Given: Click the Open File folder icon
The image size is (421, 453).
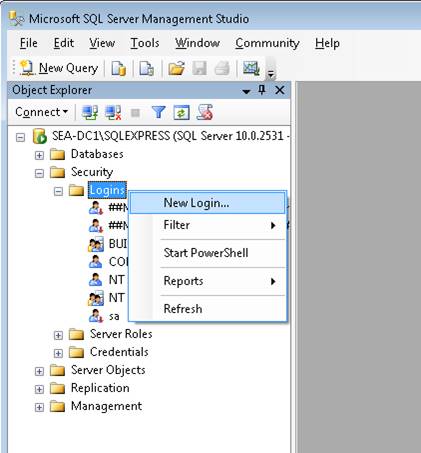Looking at the screenshot, I should (x=176, y=68).
